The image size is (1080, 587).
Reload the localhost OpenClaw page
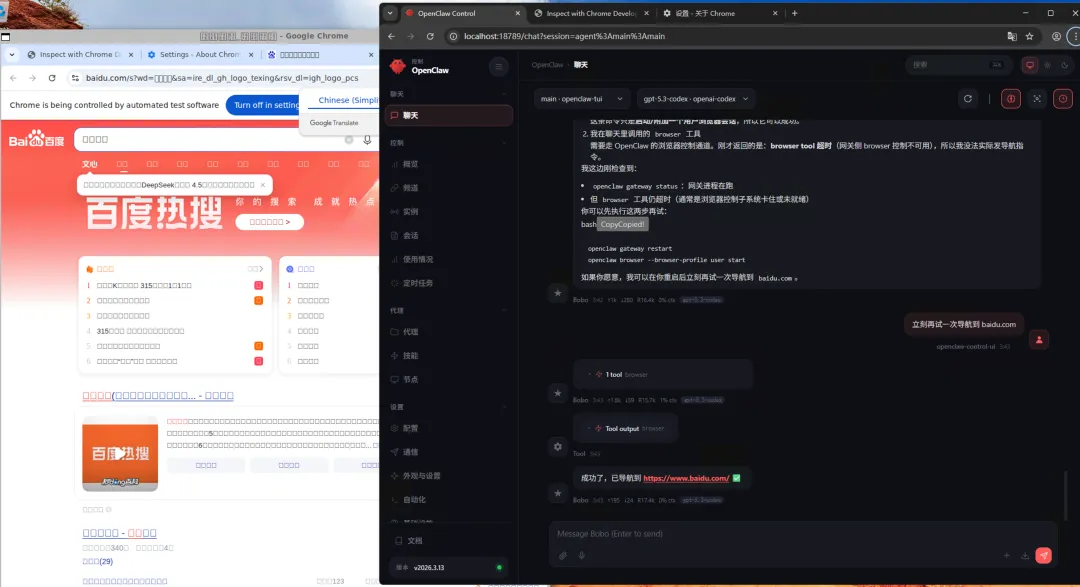[x=430, y=37]
